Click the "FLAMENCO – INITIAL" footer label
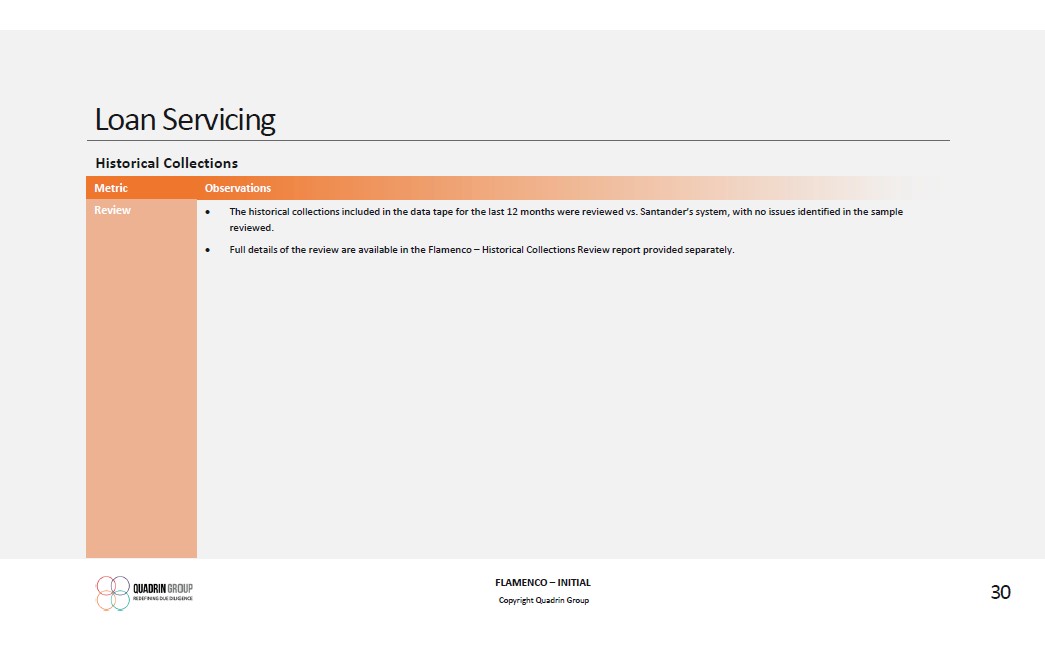Image resolution: width=1045 pixels, height=655 pixels. coord(543,583)
